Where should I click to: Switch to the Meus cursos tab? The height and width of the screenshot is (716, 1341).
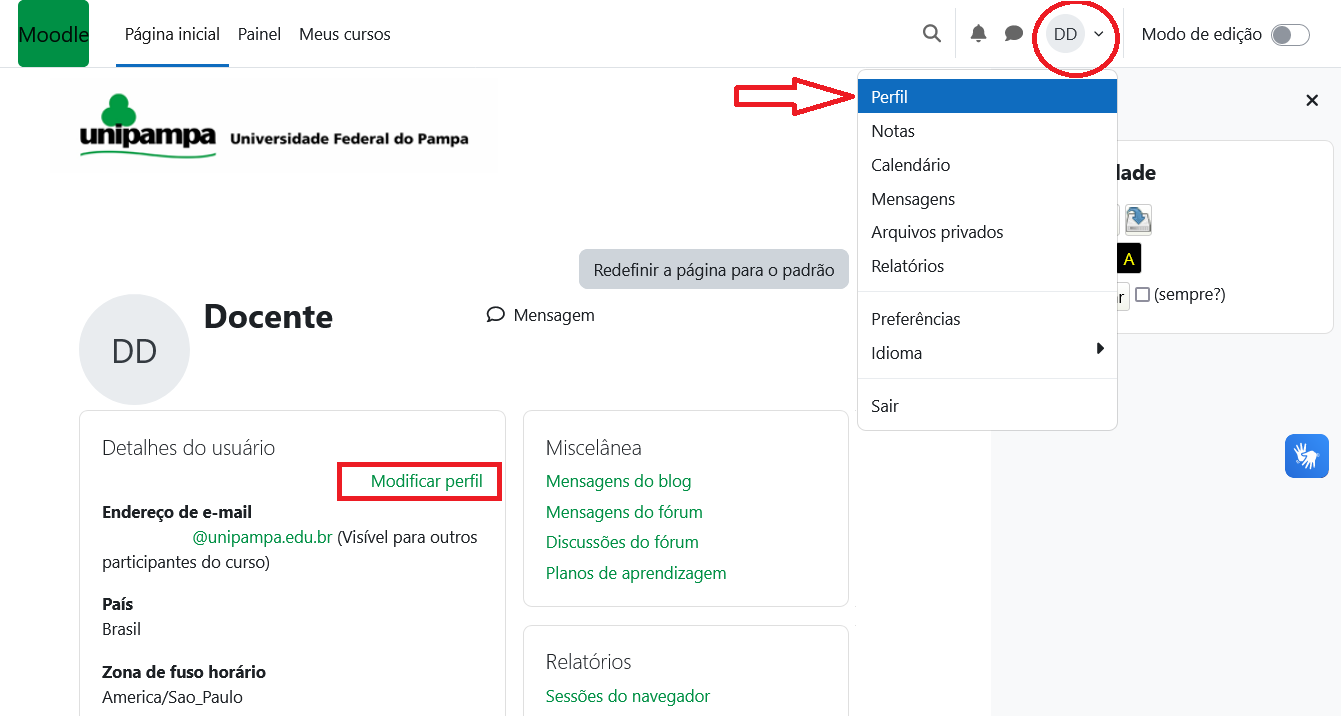tap(344, 34)
